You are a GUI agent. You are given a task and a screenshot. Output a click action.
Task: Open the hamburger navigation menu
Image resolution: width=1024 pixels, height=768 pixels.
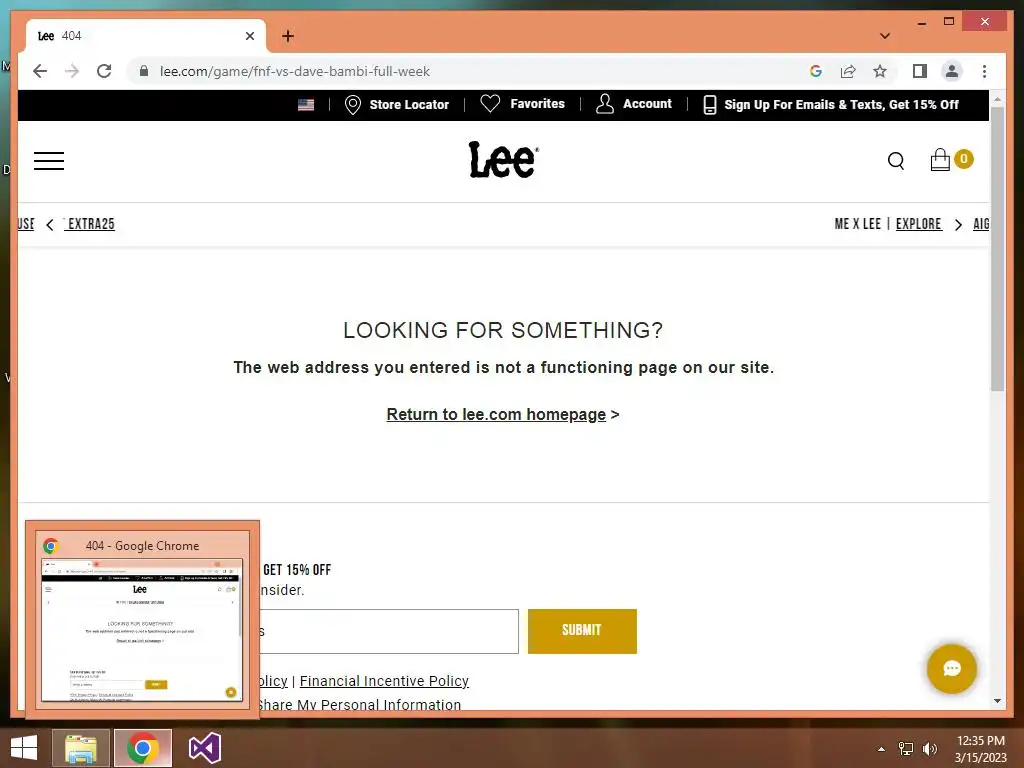pos(49,161)
